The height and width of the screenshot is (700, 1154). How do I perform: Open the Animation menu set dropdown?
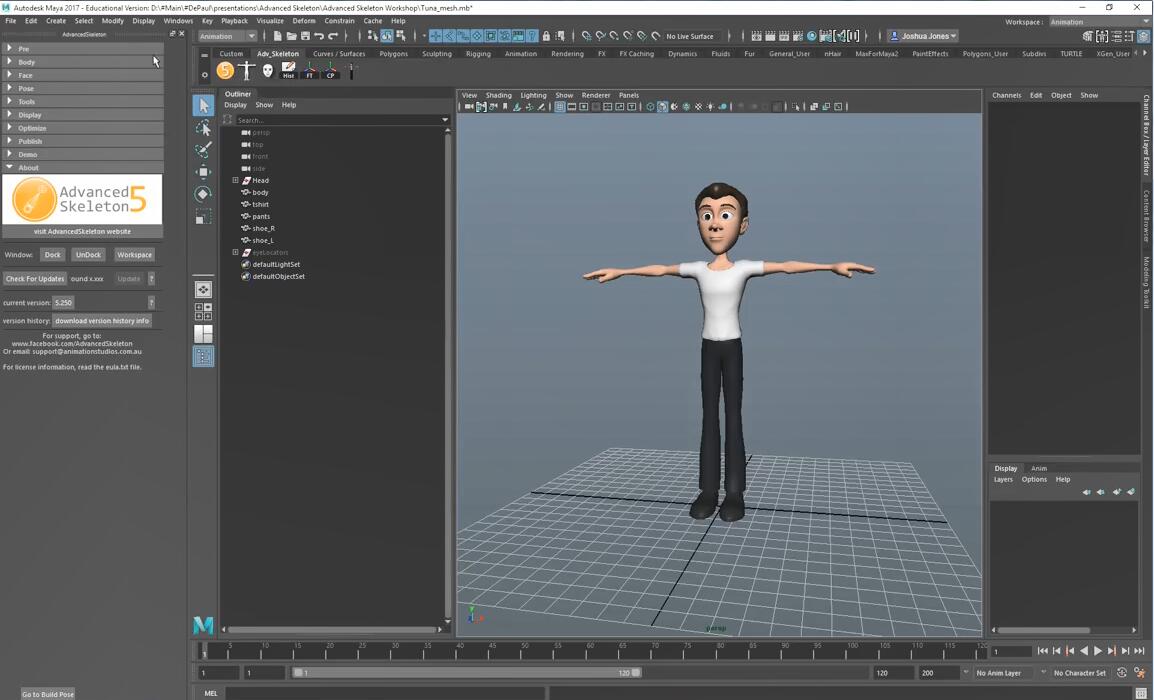click(x=227, y=36)
